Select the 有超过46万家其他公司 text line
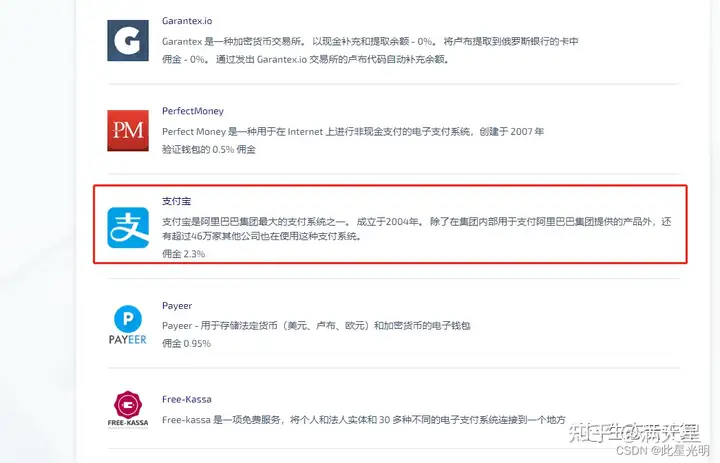The image size is (720, 463). [262, 236]
